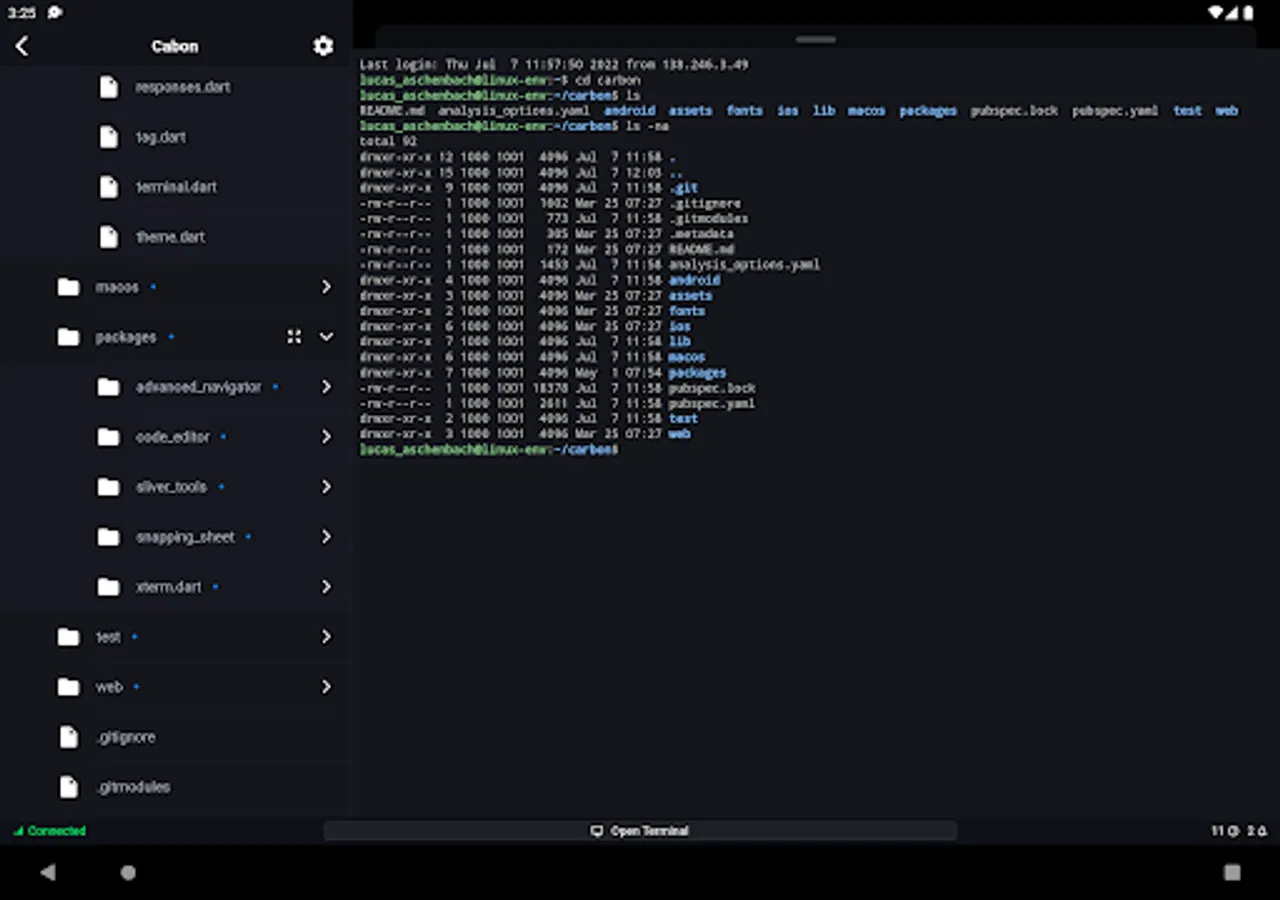This screenshot has height=900, width=1280.
Task: Collapse all inside packages with the arrows icon
Action: (x=294, y=337)
